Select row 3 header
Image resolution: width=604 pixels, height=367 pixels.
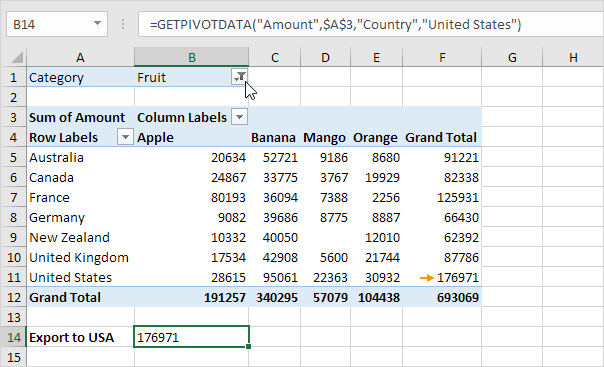pyautogui.click(x=13, y=117)
